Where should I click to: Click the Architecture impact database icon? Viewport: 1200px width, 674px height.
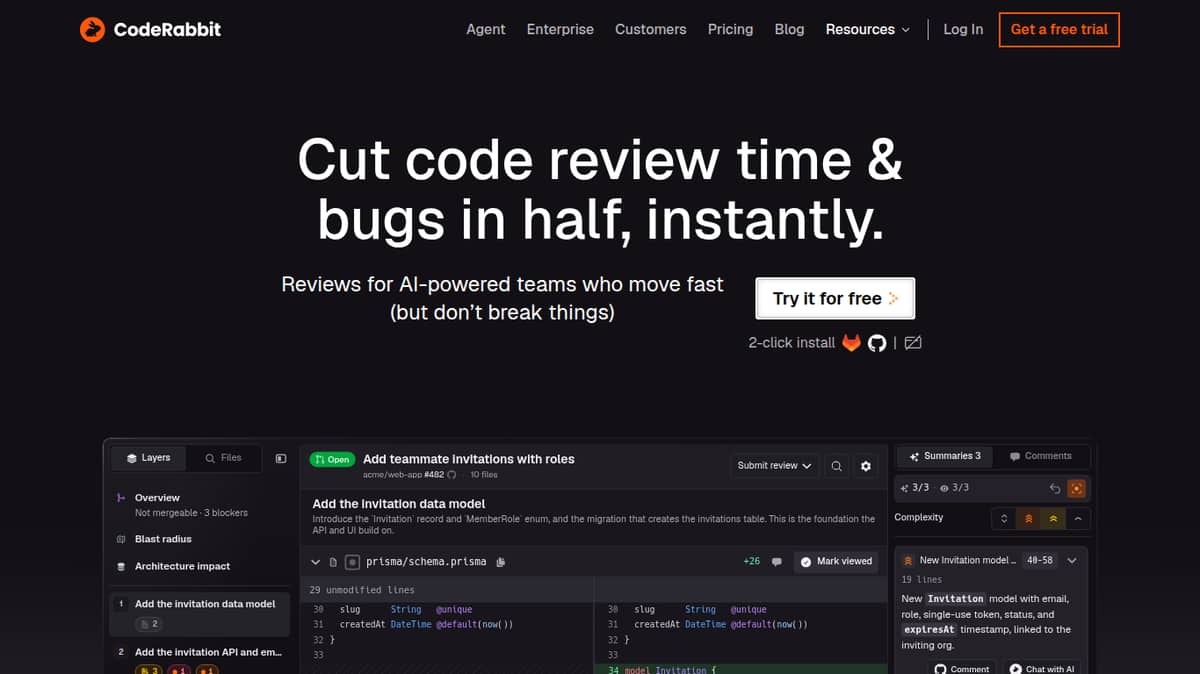coord(121,566)
